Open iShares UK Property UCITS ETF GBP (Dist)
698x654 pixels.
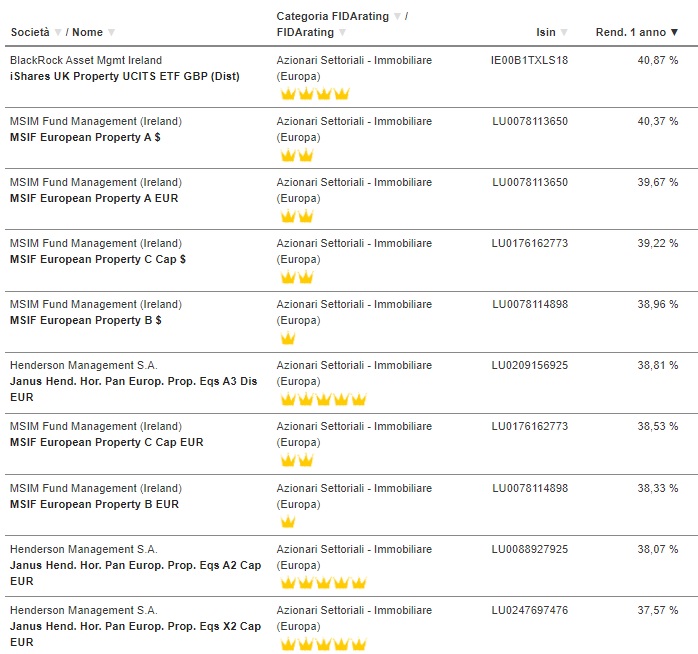point(125,76)
